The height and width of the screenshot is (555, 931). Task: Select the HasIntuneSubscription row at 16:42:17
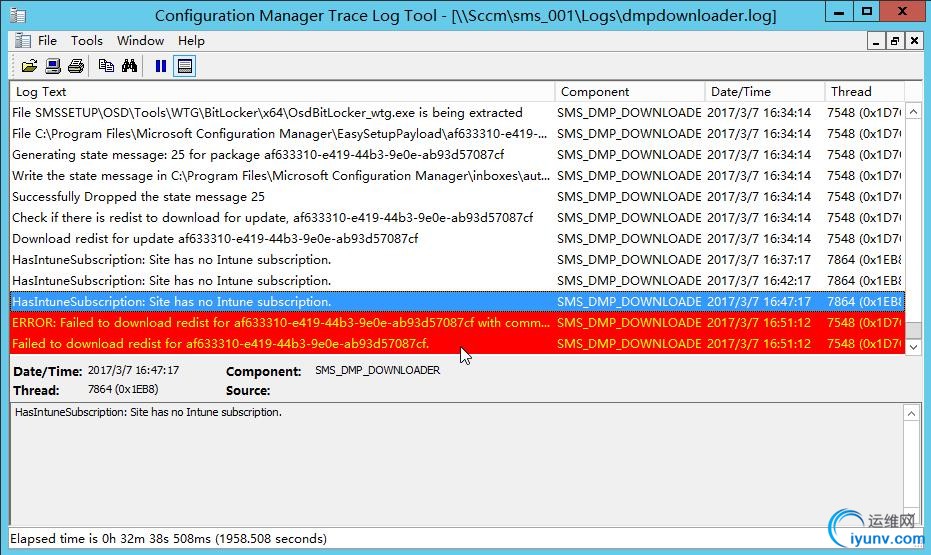click(x=457, y=281)
